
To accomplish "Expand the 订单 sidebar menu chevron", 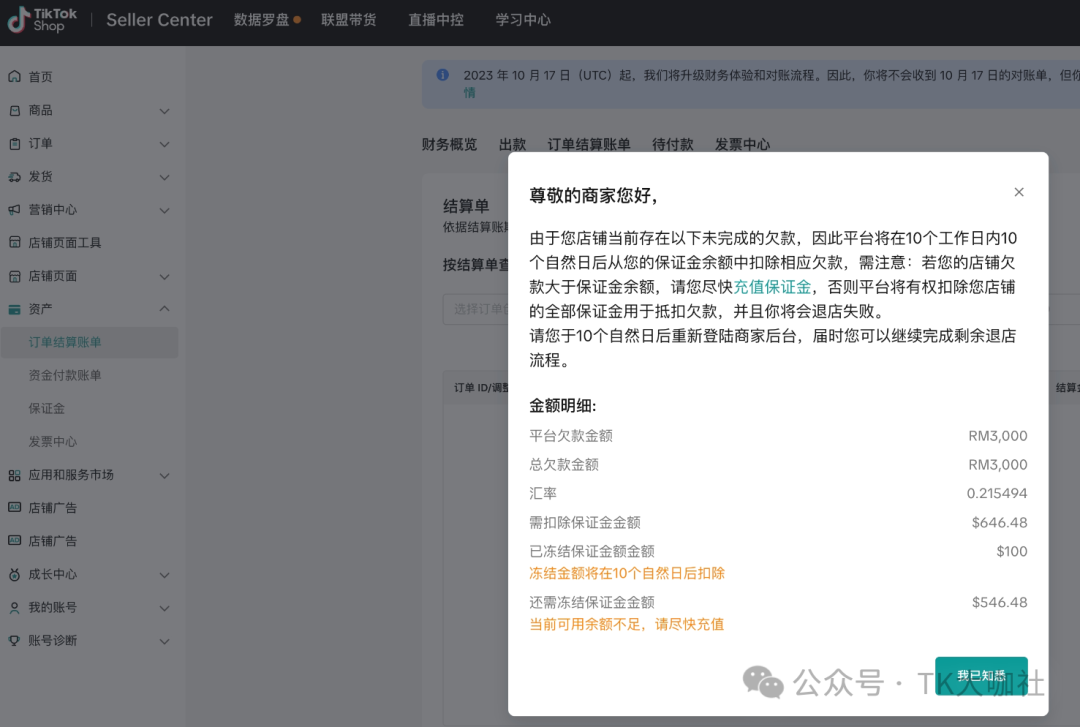I will pos(165,144).
